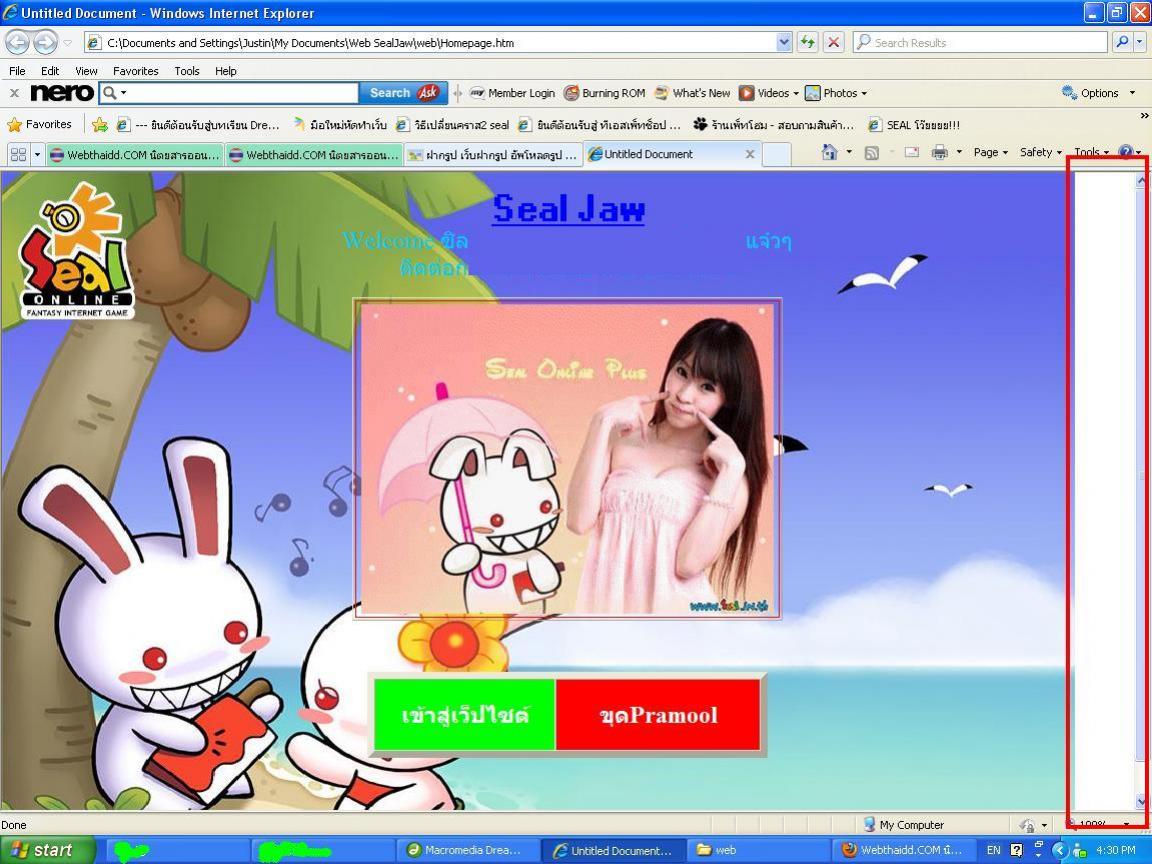This screenshot has width=1152, height=864.
Task: Open the View menu
Action: (x=86, y=71)
